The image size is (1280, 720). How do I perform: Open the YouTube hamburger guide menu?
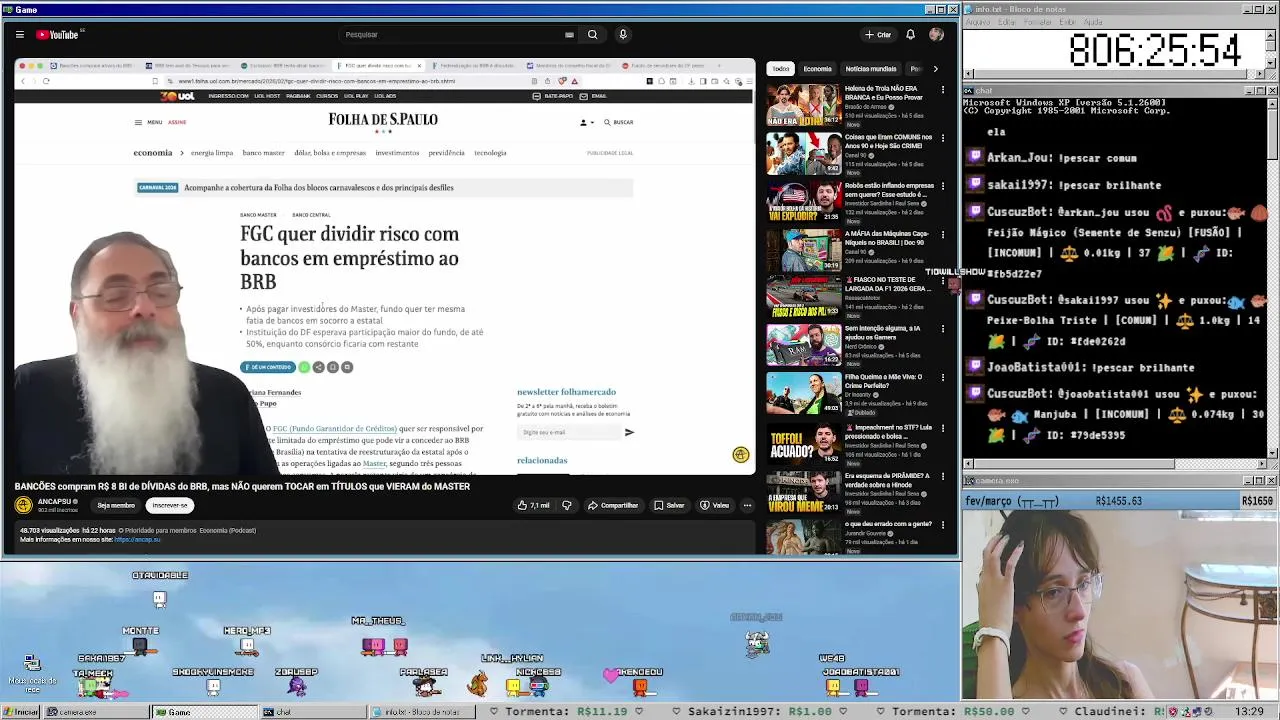[19, 34]
